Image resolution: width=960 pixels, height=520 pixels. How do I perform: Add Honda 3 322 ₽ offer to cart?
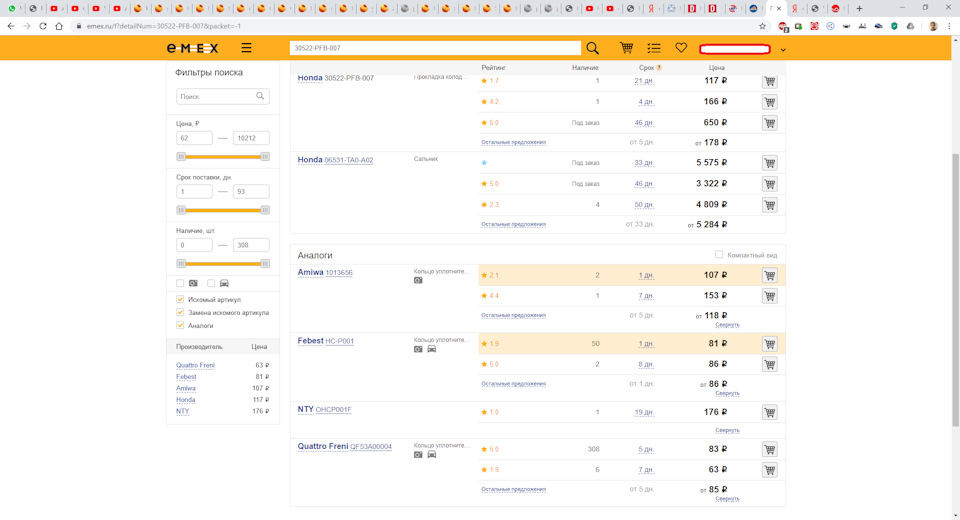[770, 184]
